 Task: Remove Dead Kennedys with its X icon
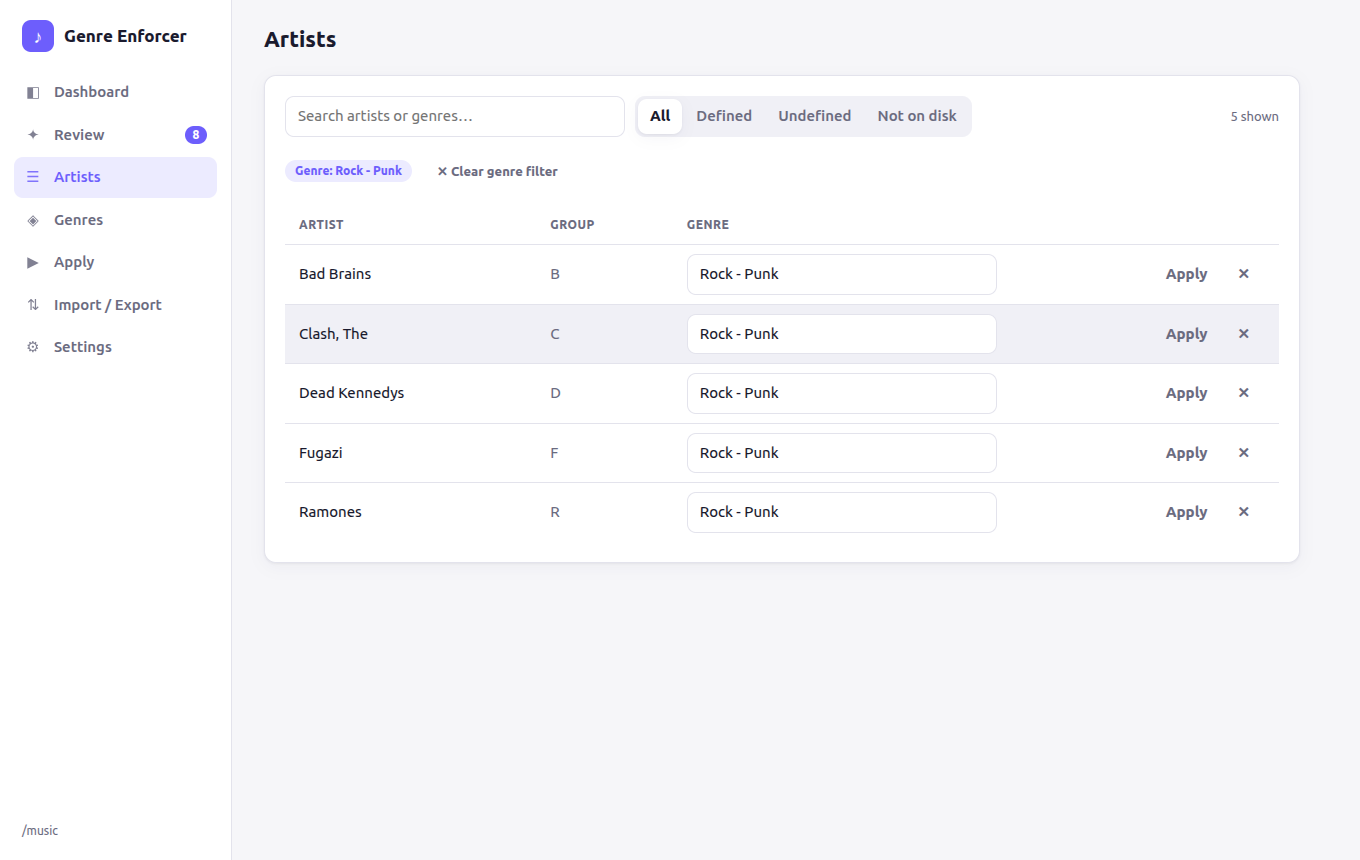[1244, 393]
